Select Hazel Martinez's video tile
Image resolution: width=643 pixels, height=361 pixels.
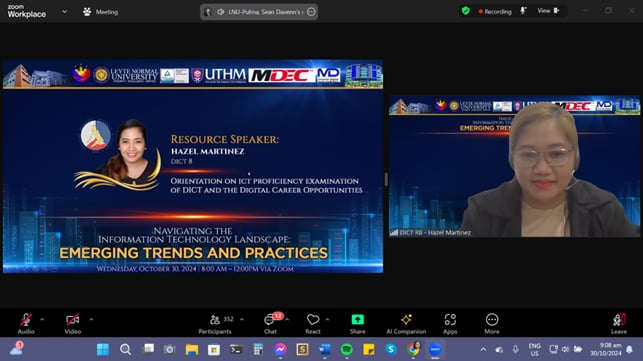tap(514, 166)
